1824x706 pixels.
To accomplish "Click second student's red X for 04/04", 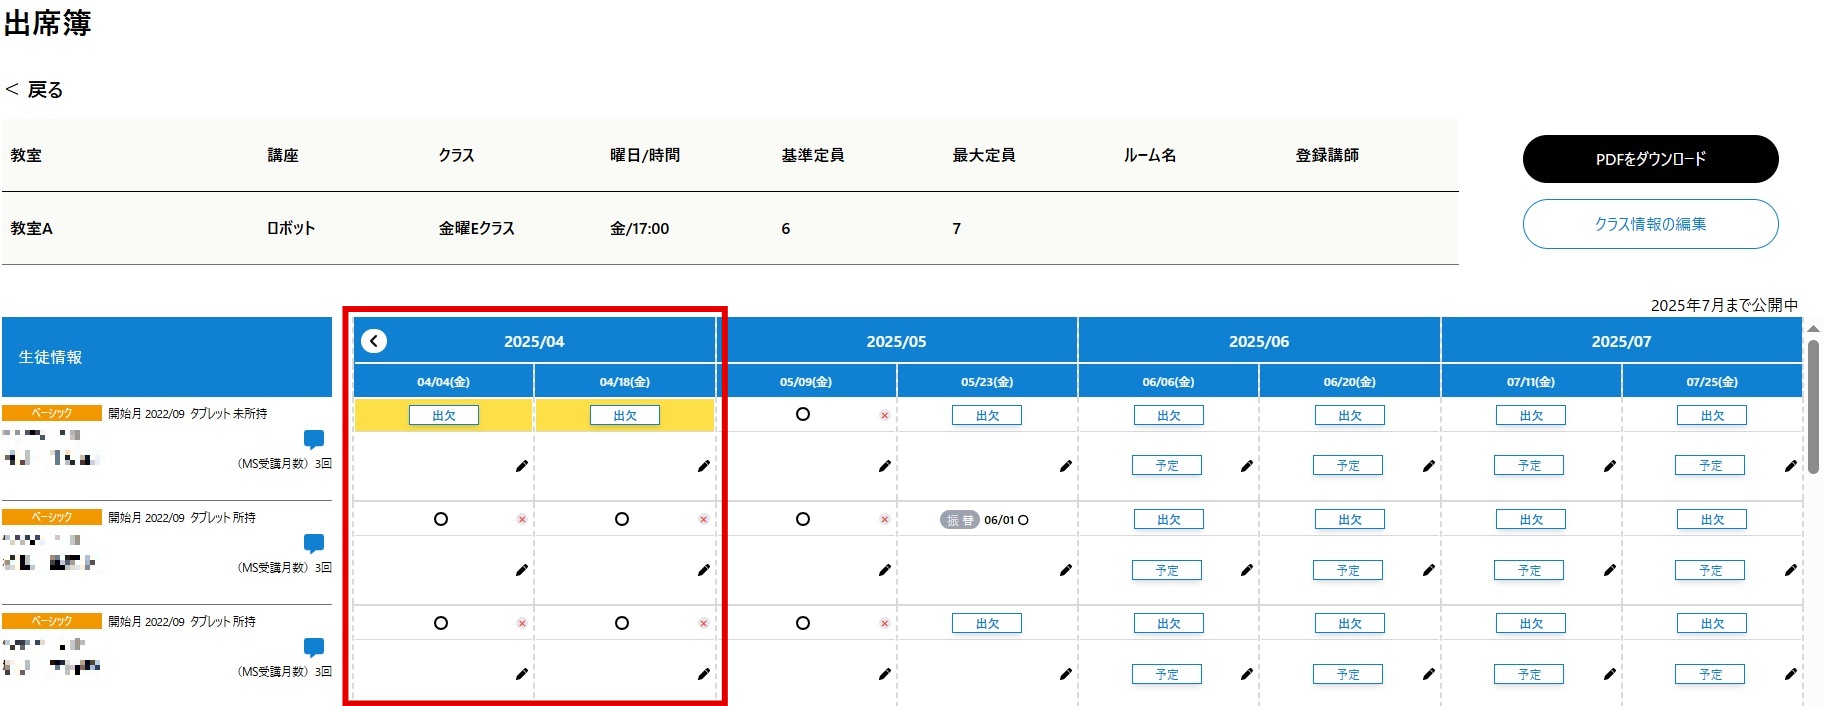I will coord(522,519).
